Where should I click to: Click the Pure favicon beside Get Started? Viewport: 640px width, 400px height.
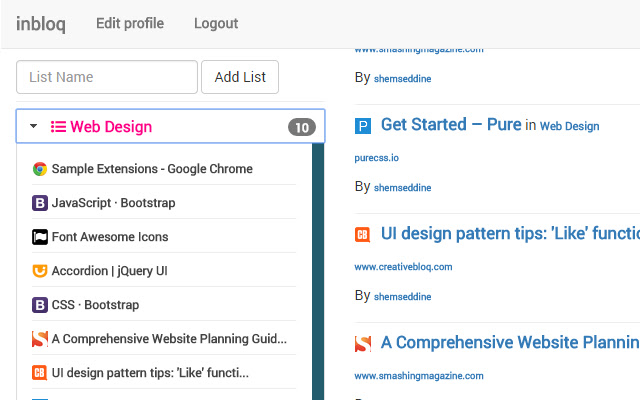(363, 126)
